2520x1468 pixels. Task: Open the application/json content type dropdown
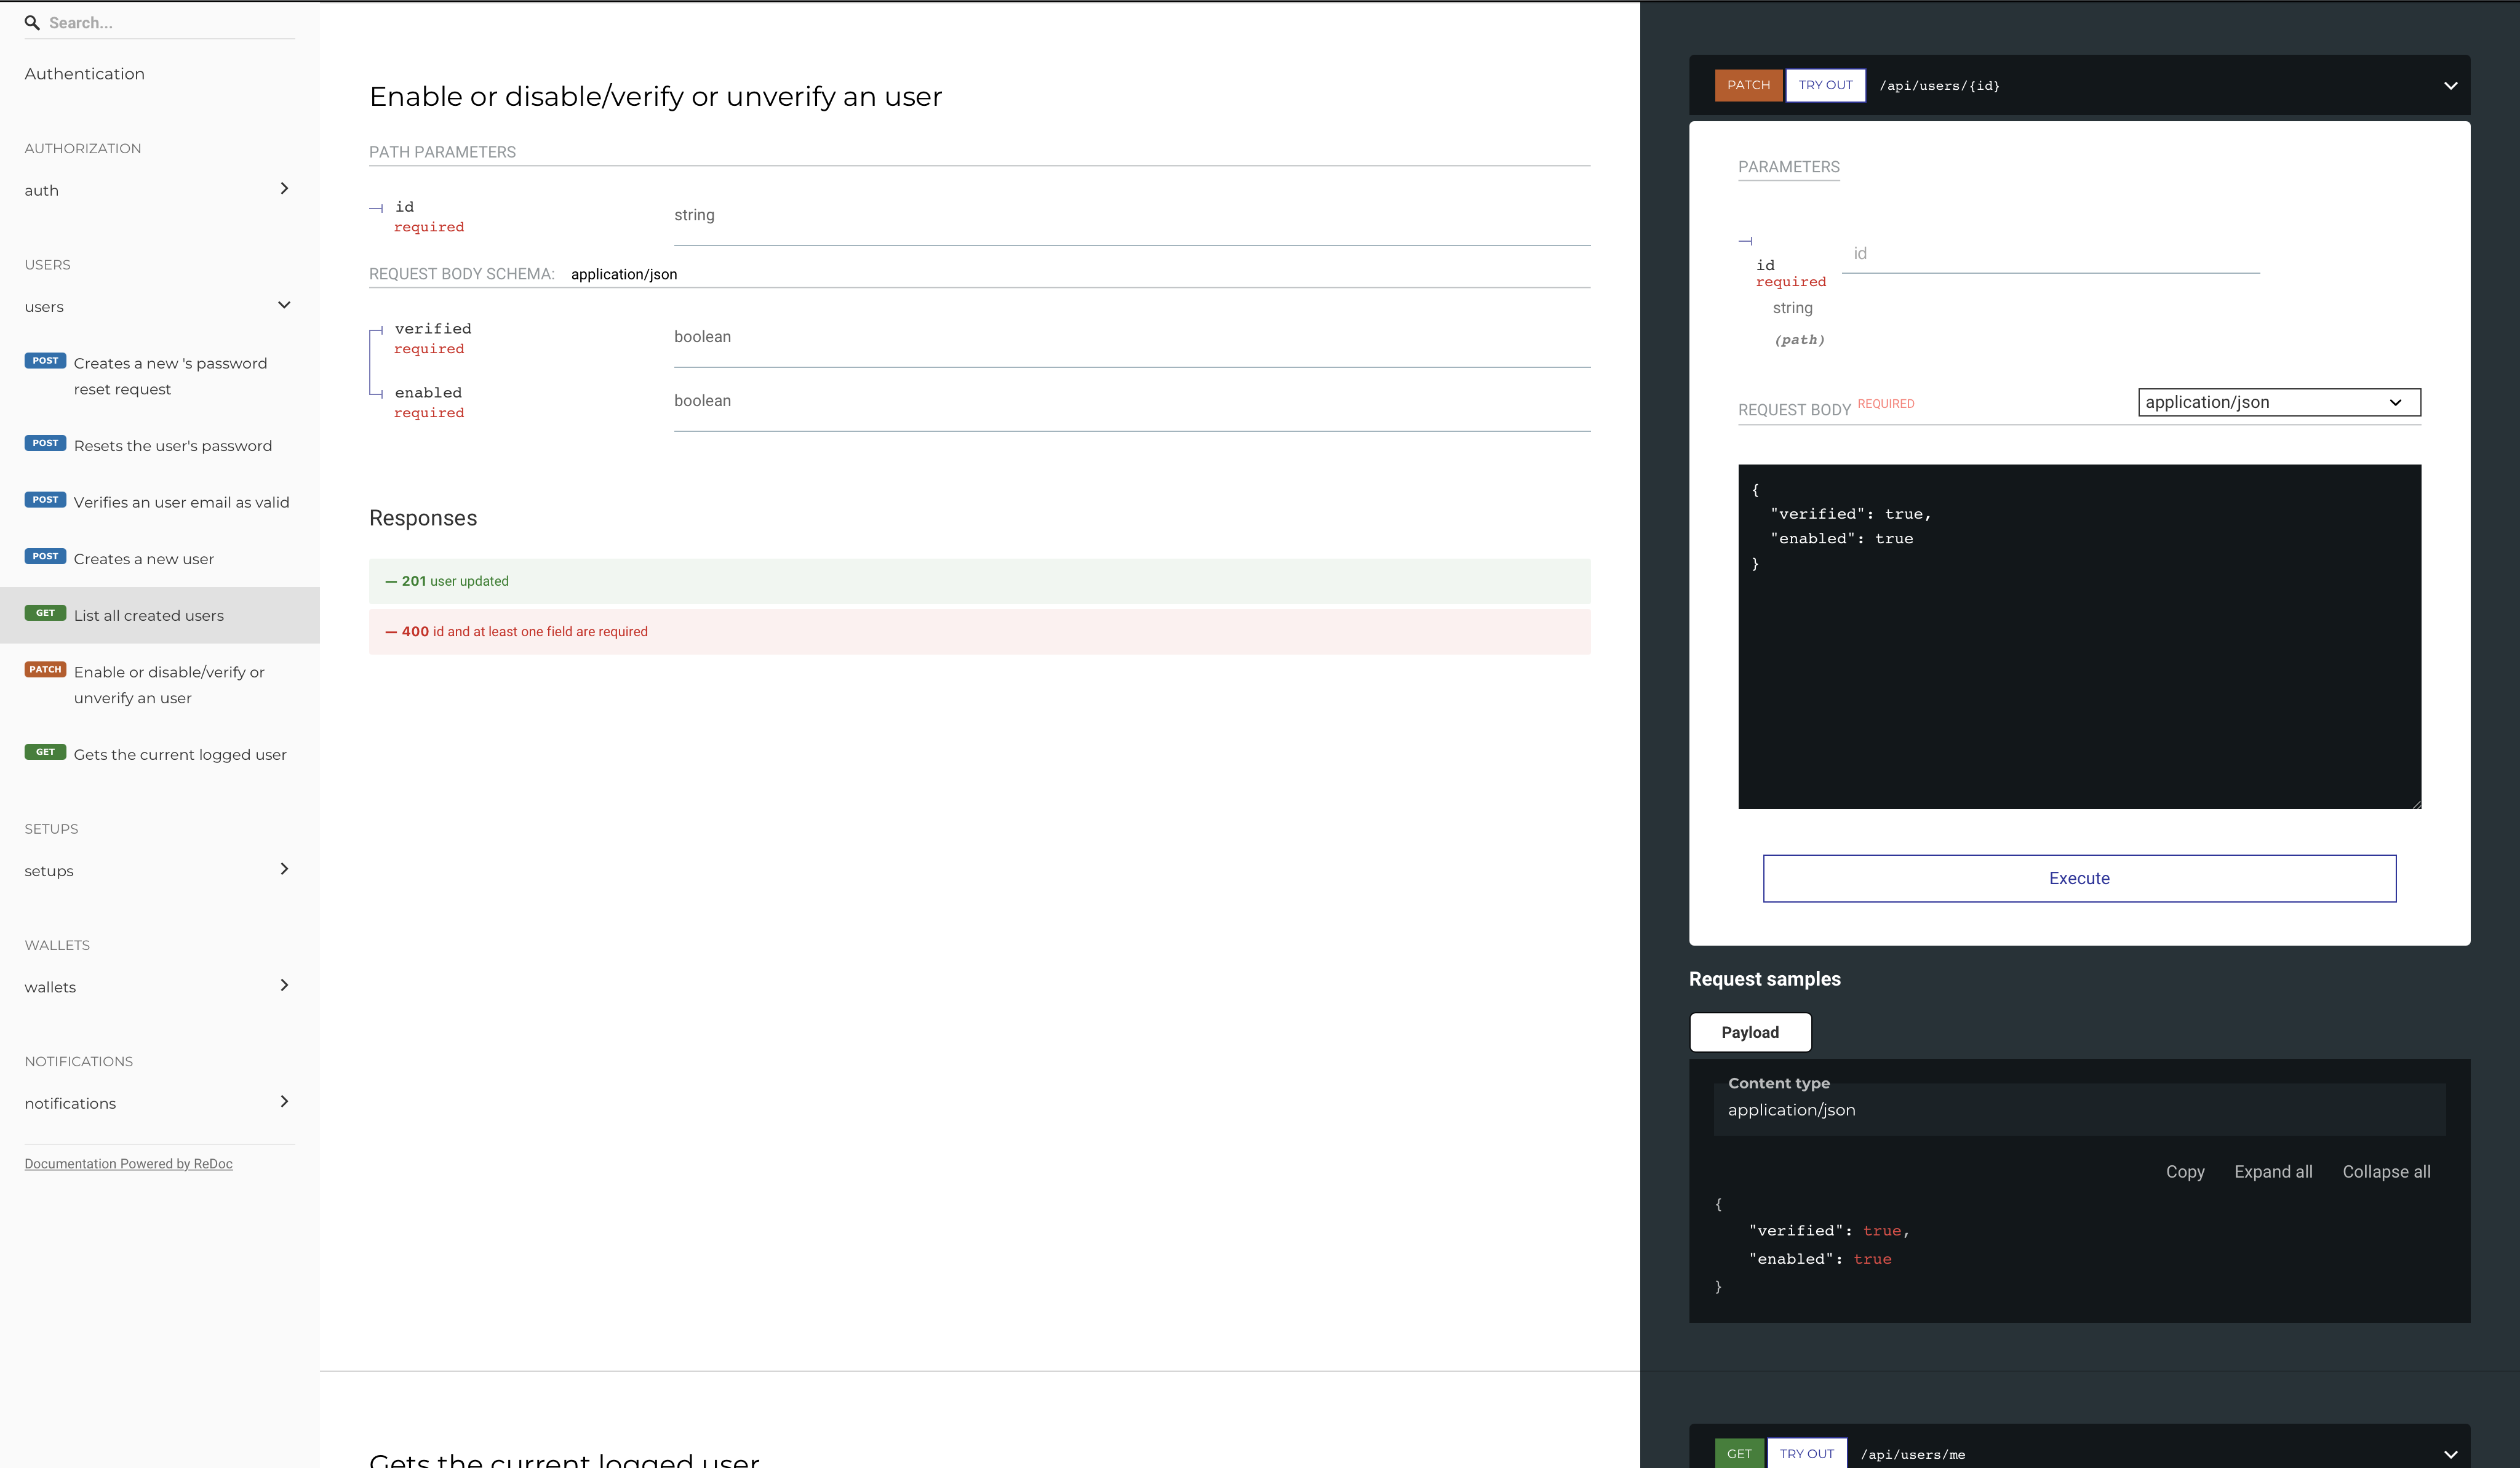pos(2278,402)
